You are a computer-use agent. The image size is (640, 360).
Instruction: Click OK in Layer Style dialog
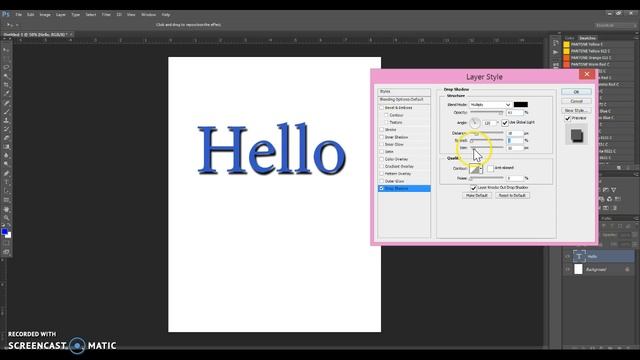pyautogui.click(x=576, y=92)
